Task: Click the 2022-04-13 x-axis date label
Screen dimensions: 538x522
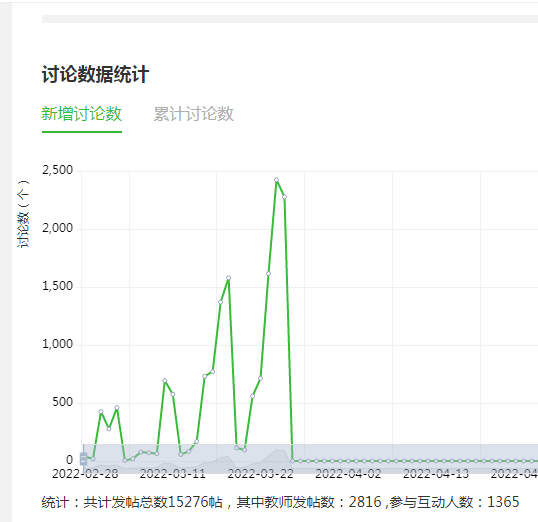Action: pos(436,474)
